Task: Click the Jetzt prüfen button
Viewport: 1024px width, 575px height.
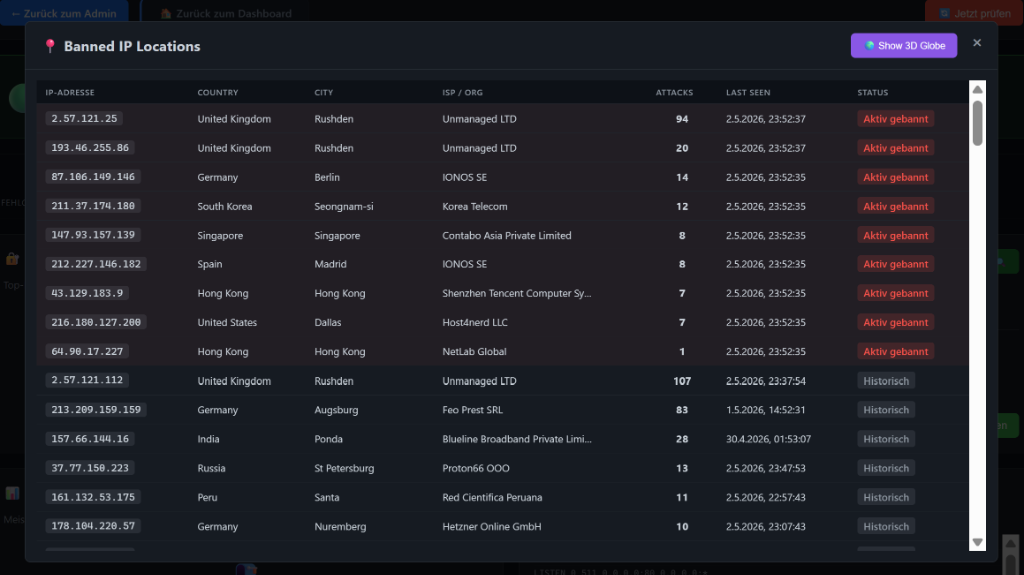Action: [x=974, y=13]
